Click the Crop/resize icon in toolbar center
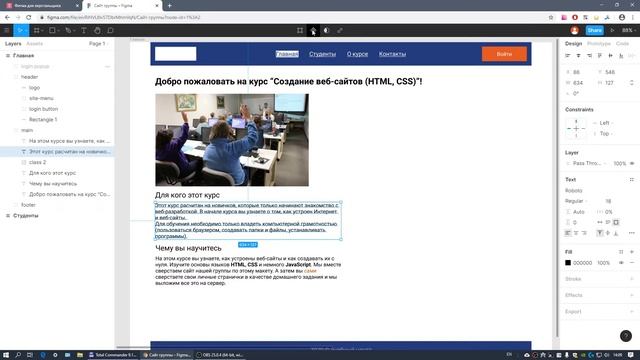The image size is (640, 360). (x=340, y=30)
